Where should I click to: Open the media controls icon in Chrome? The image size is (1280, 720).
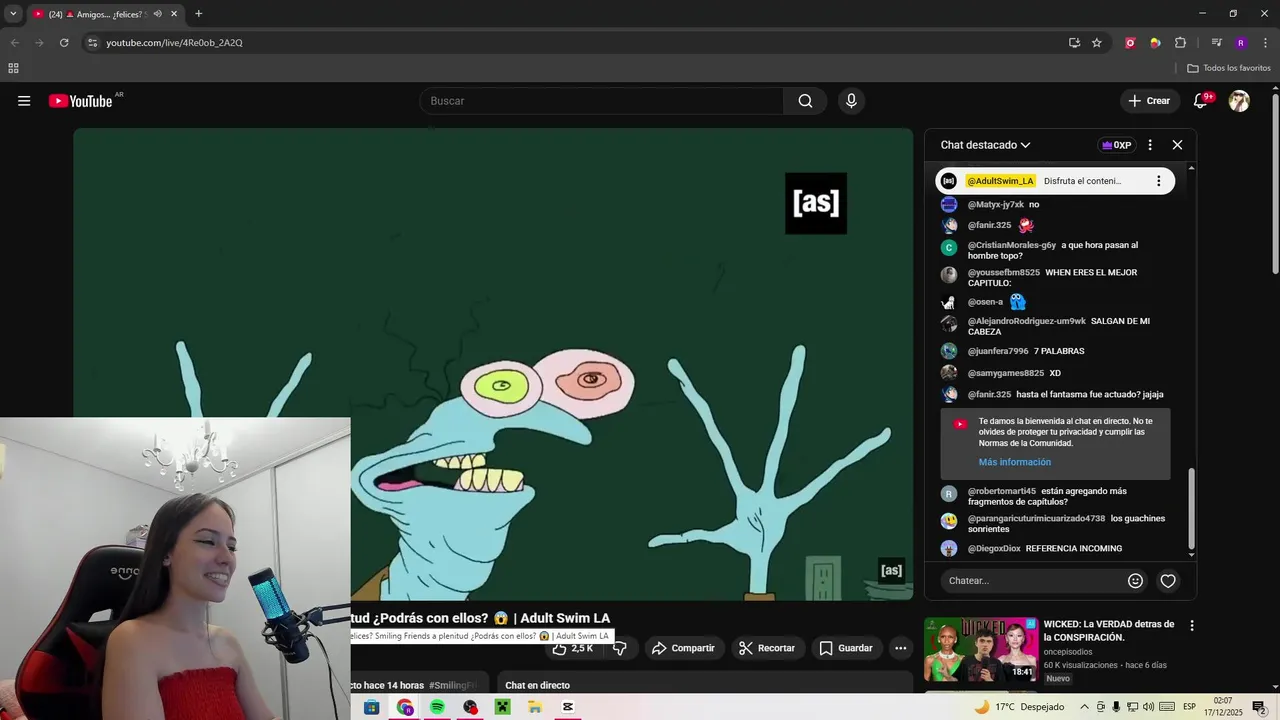[1216, 43]
